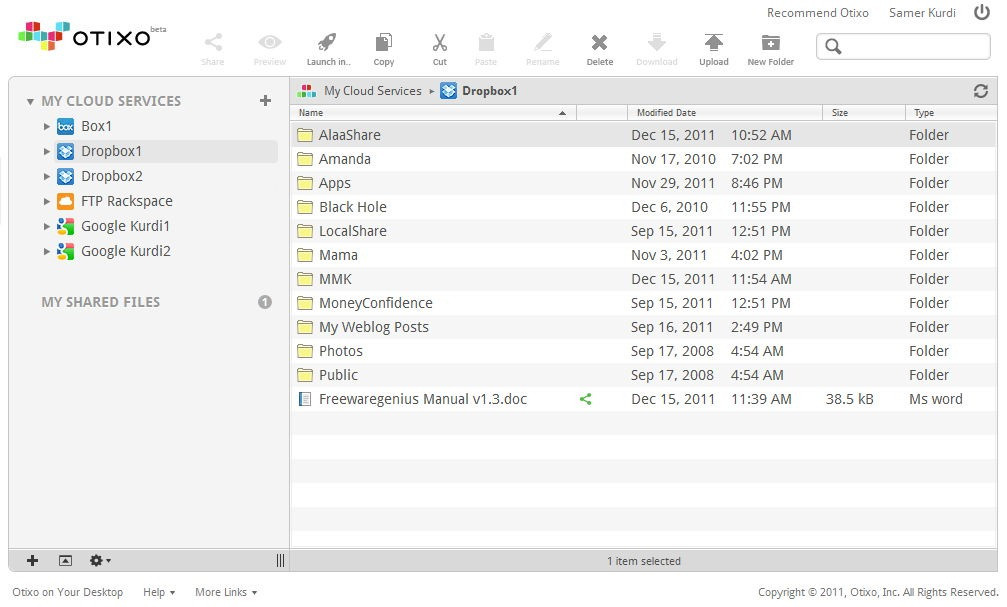Click the Copy toolbar icon
This screenshot has width=1007, height=607.
point(383,42)
